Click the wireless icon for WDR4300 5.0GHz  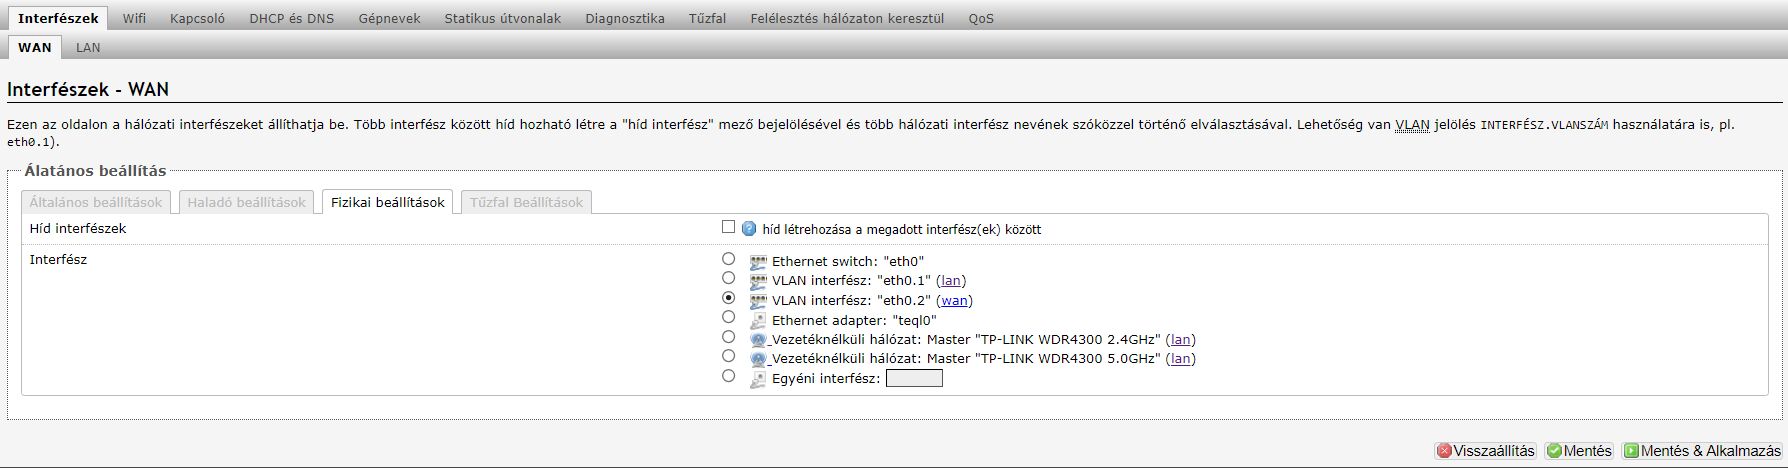click(758, 359)
